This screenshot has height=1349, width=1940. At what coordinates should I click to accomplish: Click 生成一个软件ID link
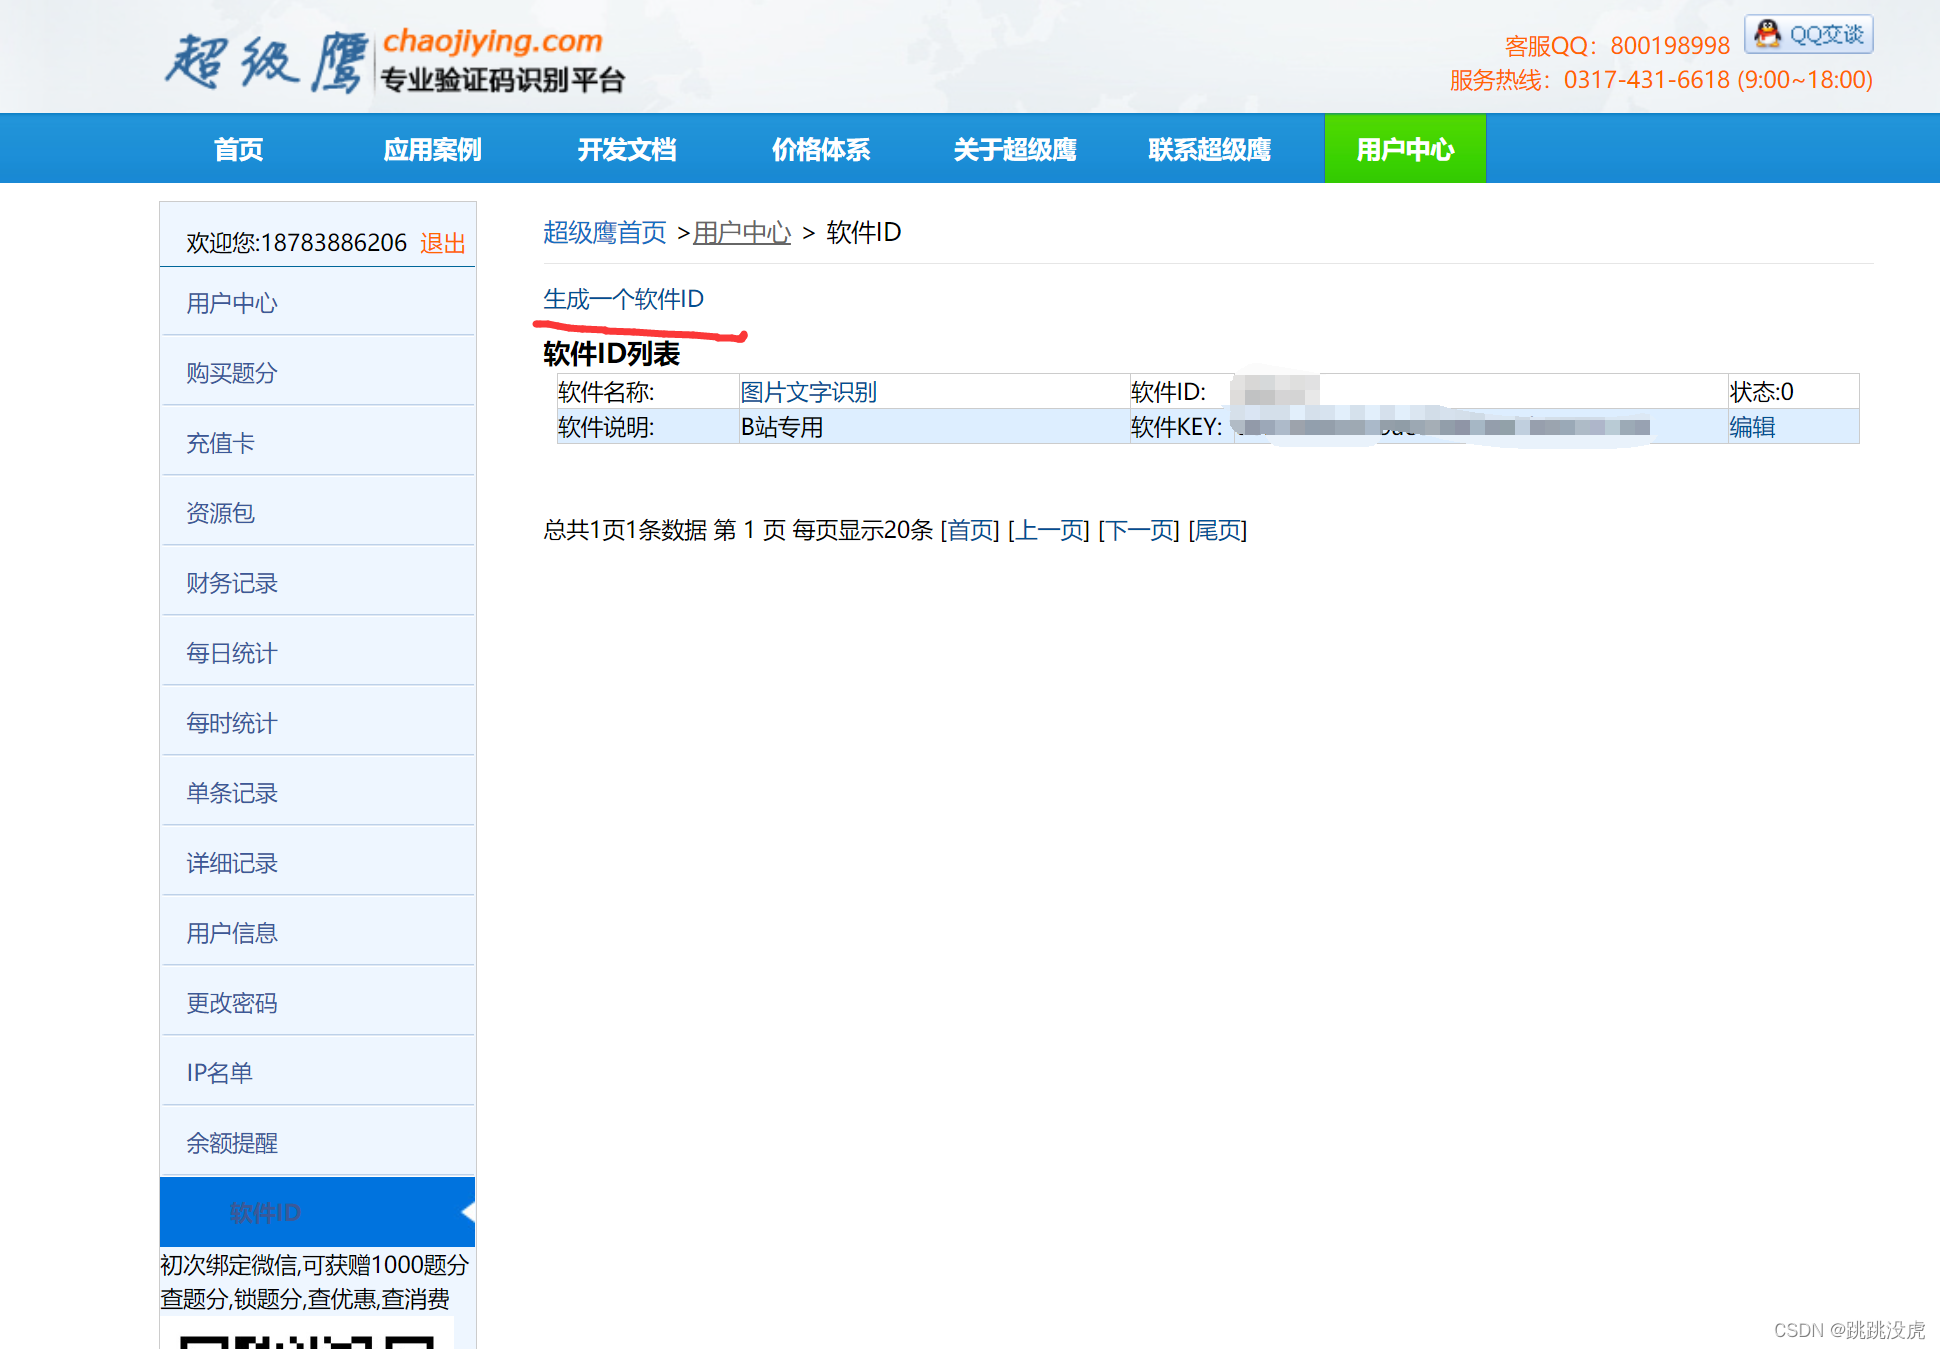click(x=623, y=299)
